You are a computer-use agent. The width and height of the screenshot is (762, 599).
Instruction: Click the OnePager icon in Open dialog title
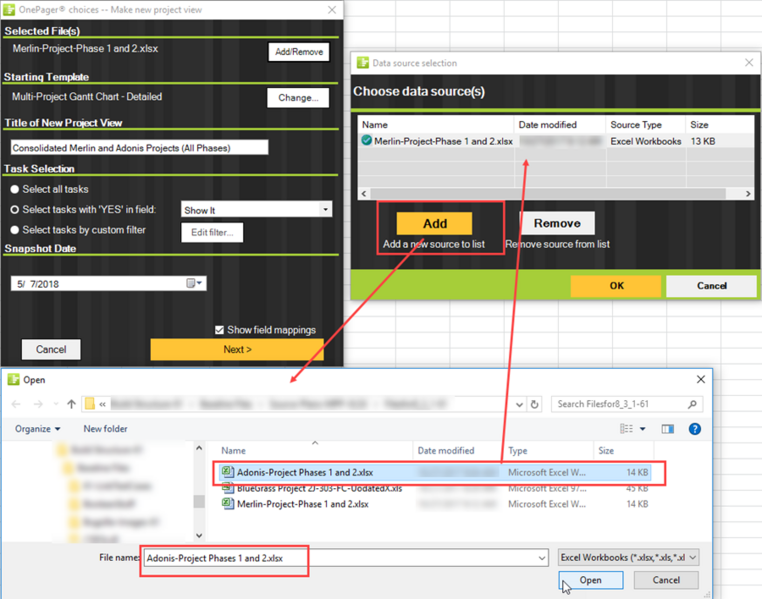[x=14, y=379]
